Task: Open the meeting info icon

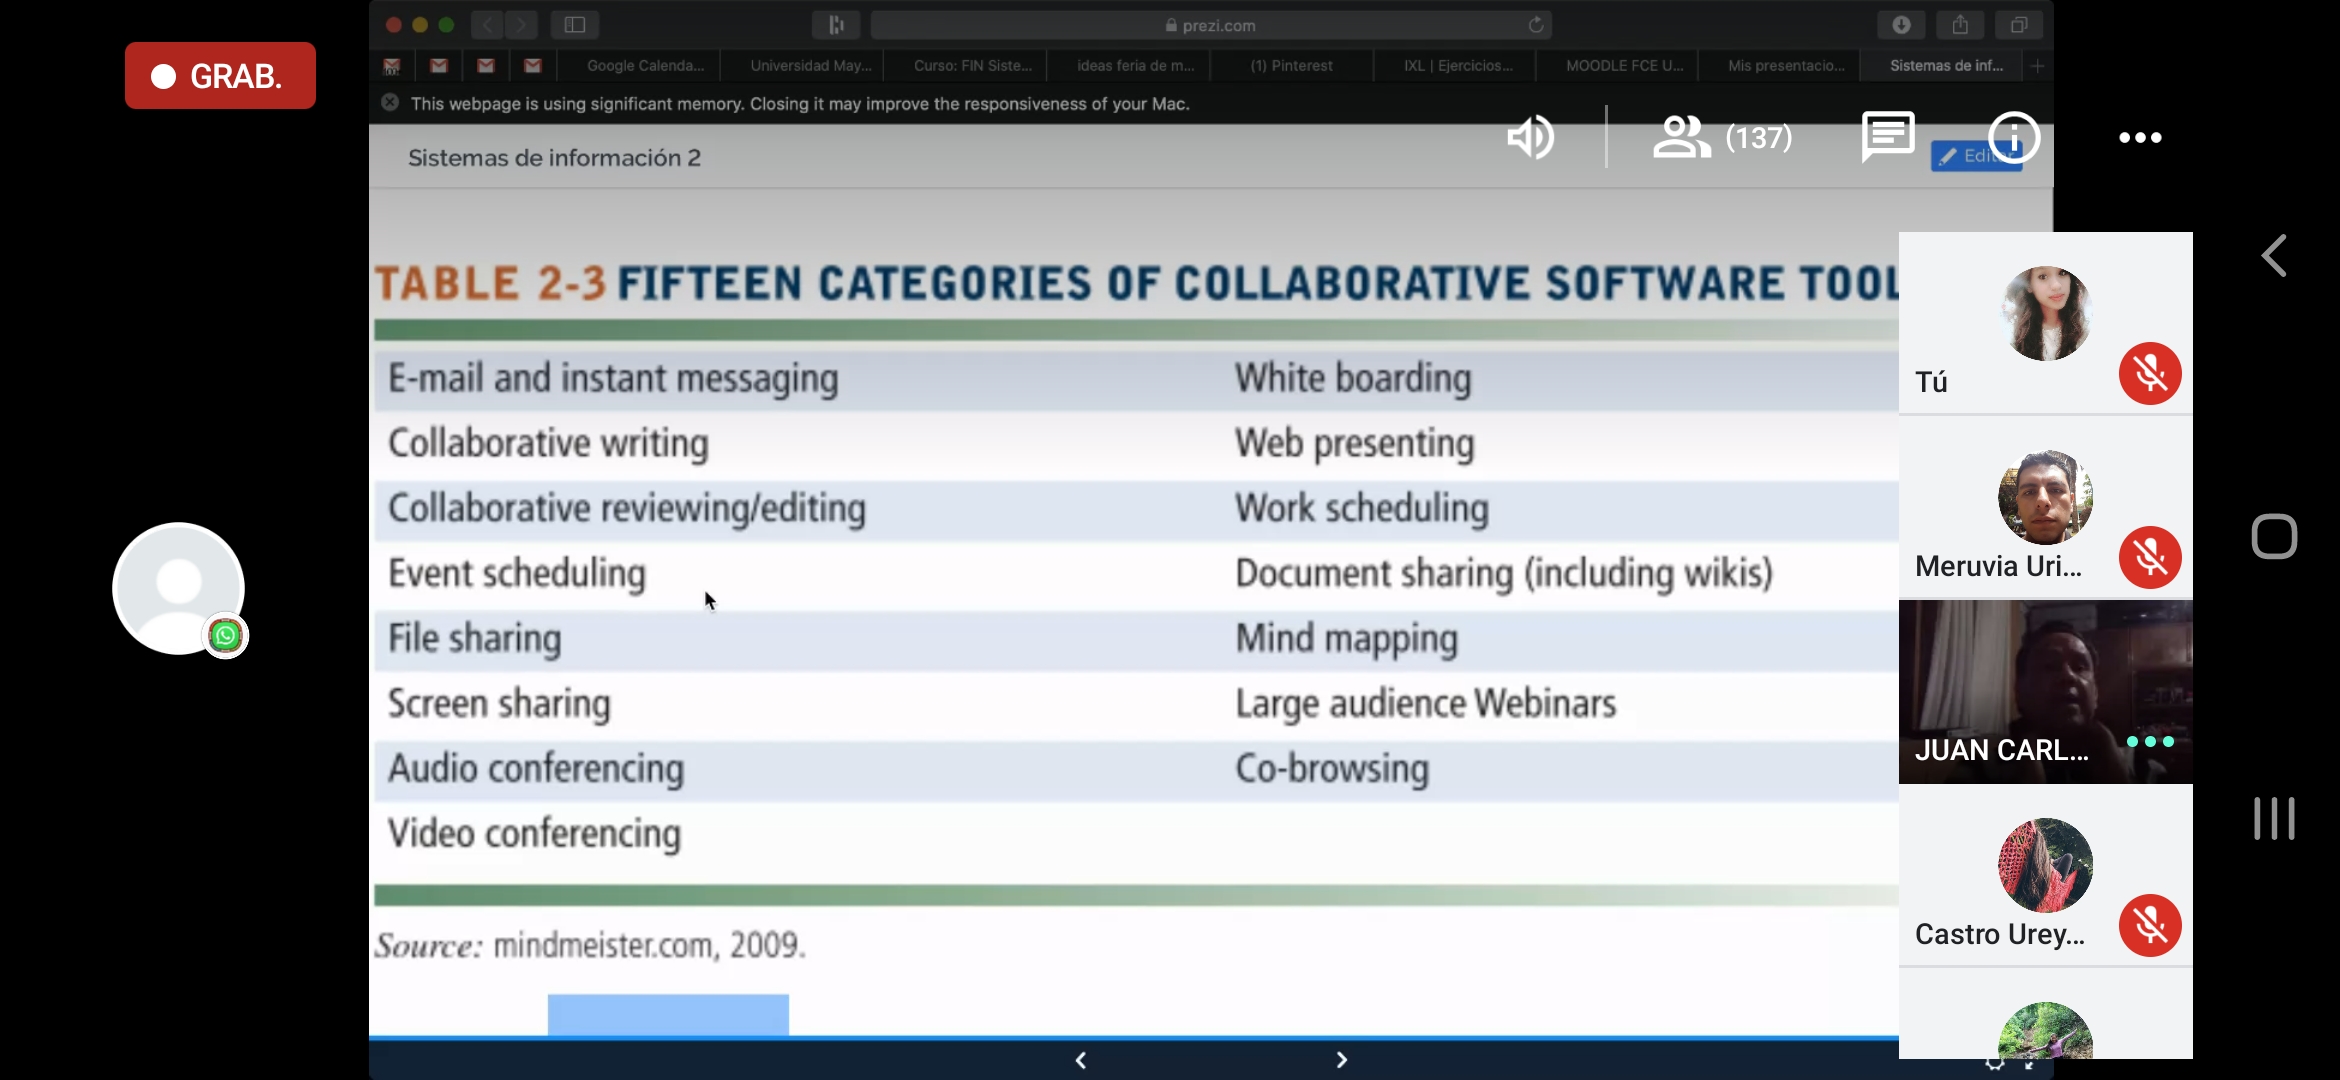Action: (2013, 137)
